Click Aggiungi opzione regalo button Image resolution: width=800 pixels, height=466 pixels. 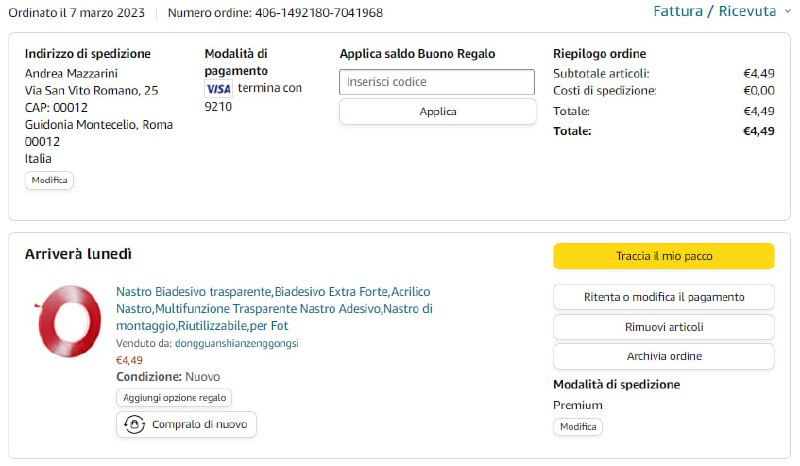pos(174,398)
